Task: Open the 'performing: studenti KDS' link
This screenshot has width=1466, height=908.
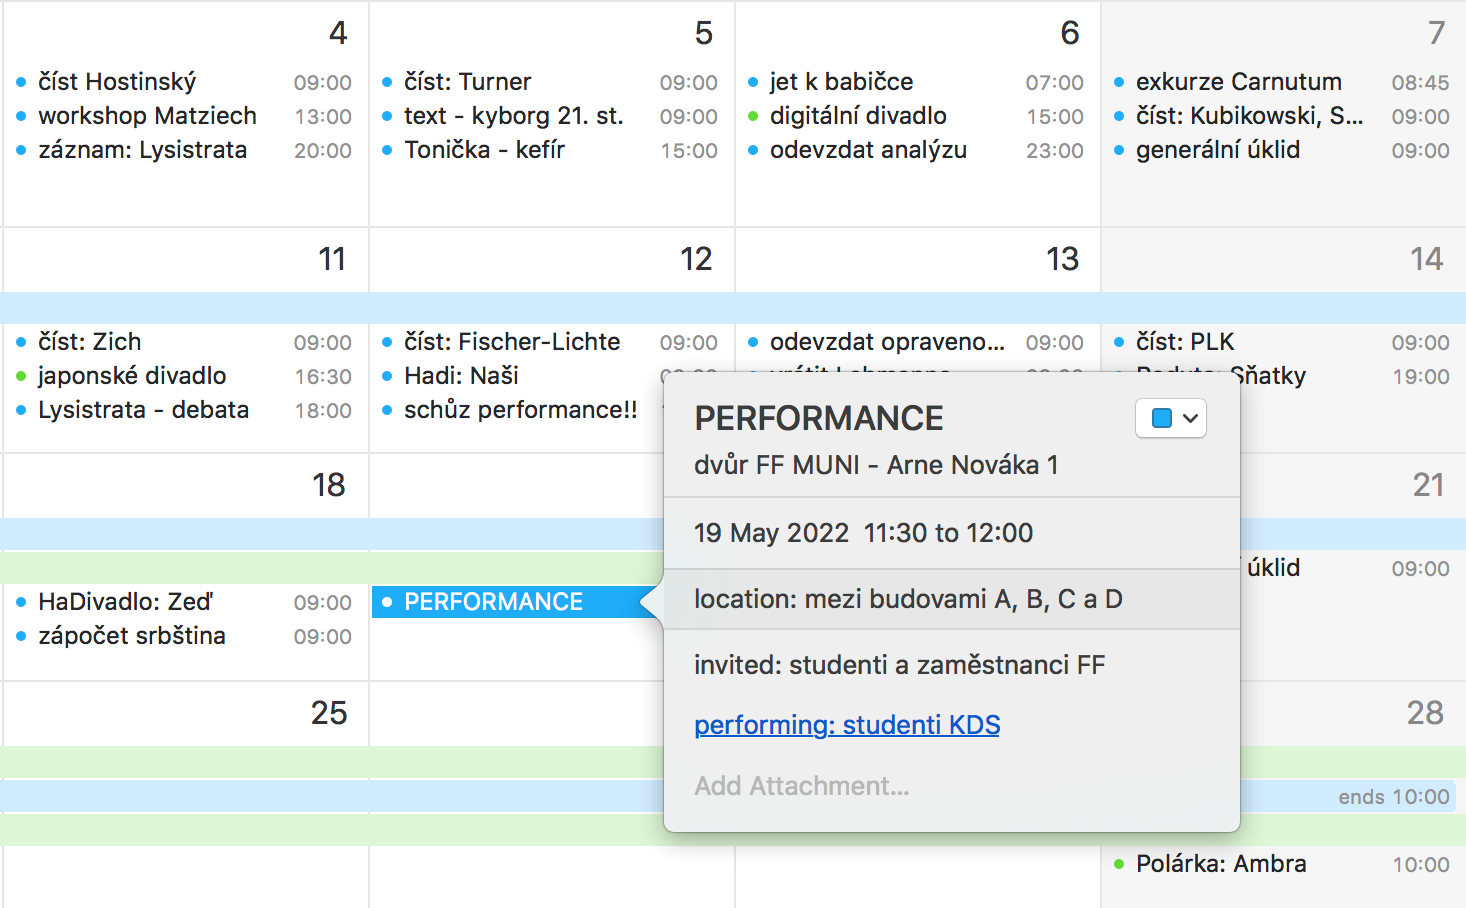Action: coord(847,725)
